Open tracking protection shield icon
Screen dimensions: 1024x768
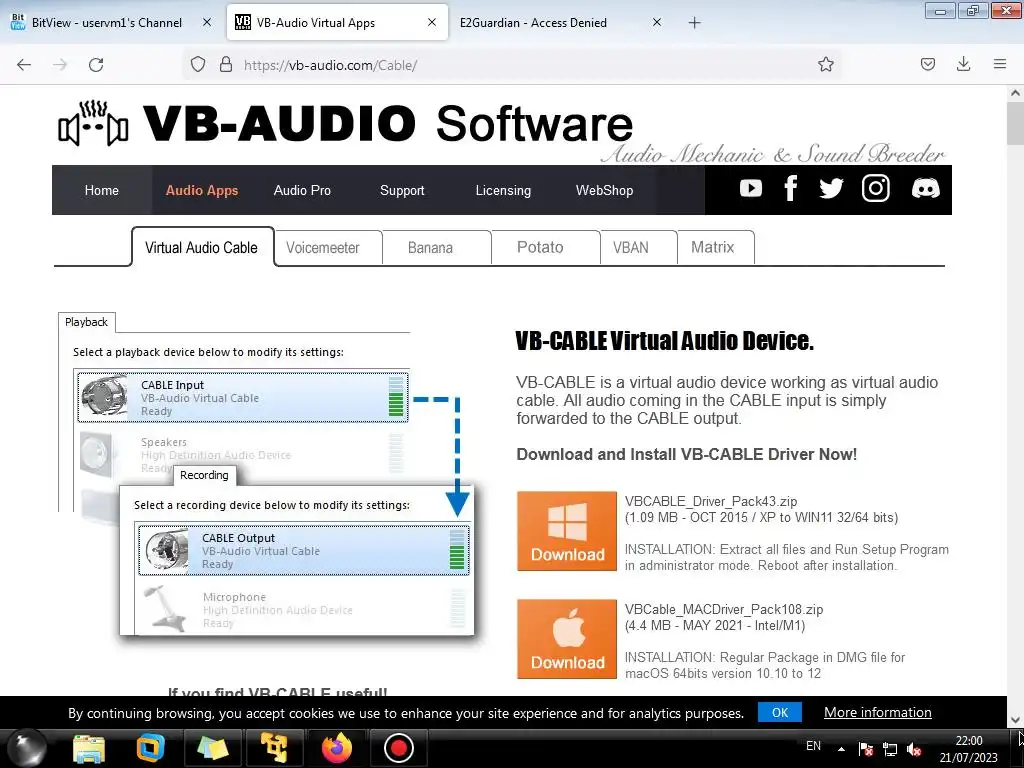click(x=198, y=64)
